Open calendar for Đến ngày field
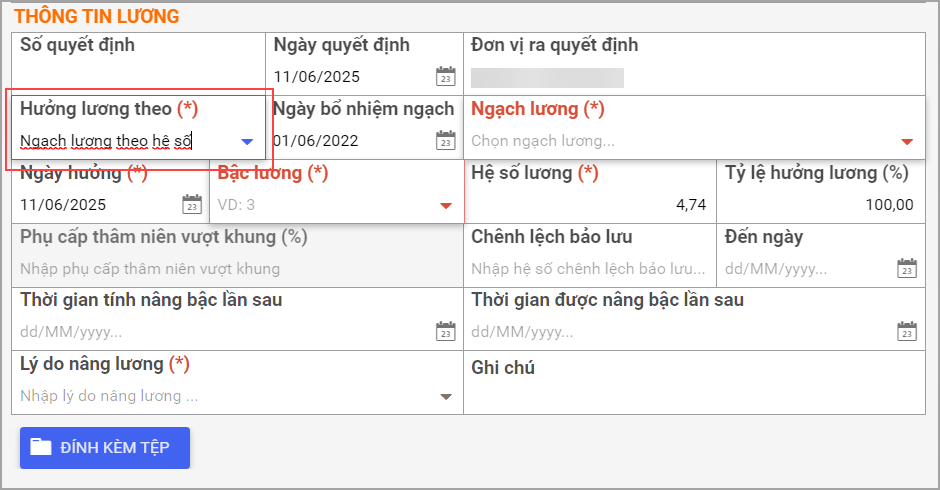The width and height of the screenshot is (940, 490). coord(907,268)
